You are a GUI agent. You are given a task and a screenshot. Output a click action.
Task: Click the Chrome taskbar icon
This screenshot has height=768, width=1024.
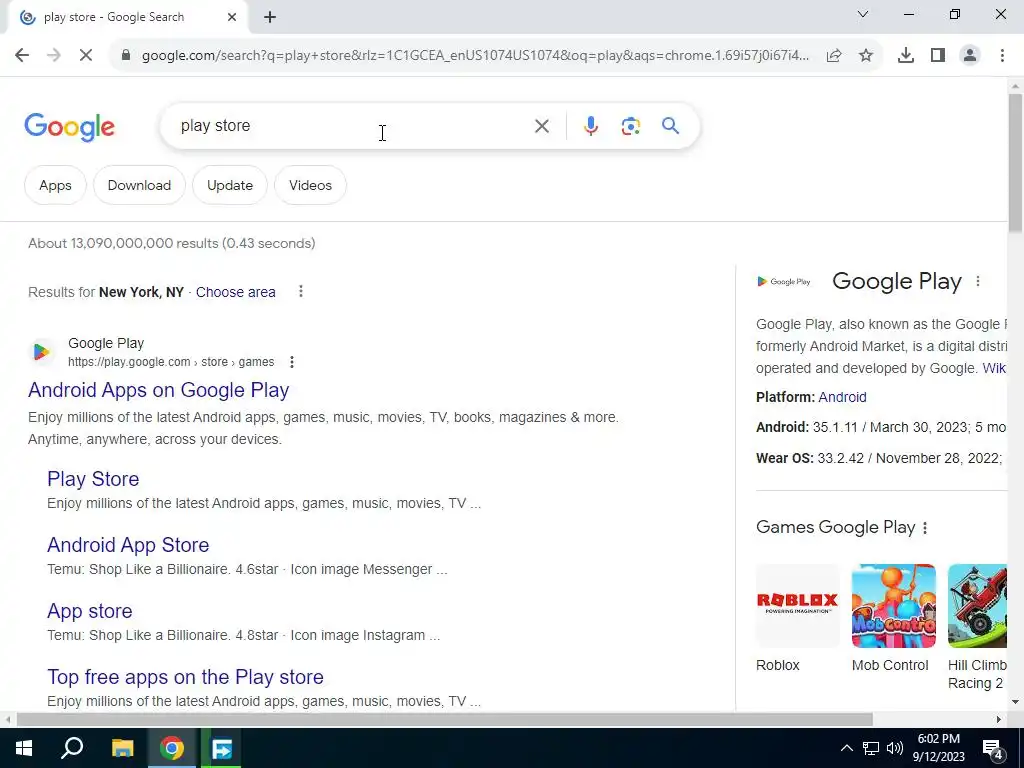tap(172, 748)
